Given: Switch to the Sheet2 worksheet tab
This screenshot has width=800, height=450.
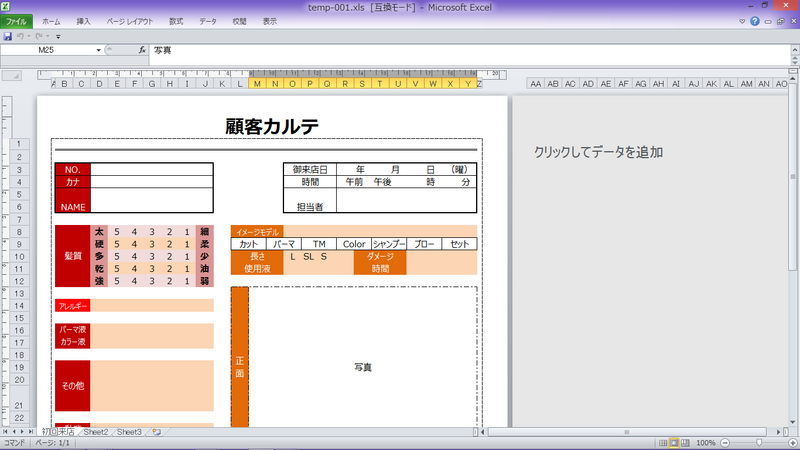Looking at the screenshot, I should coord(95,432).
